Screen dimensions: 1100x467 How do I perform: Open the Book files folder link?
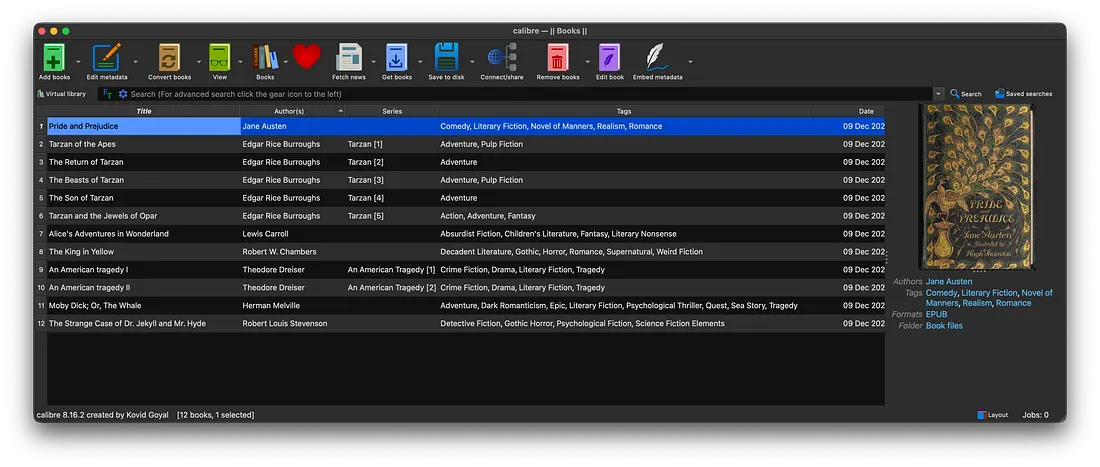[x=944, y=326]
